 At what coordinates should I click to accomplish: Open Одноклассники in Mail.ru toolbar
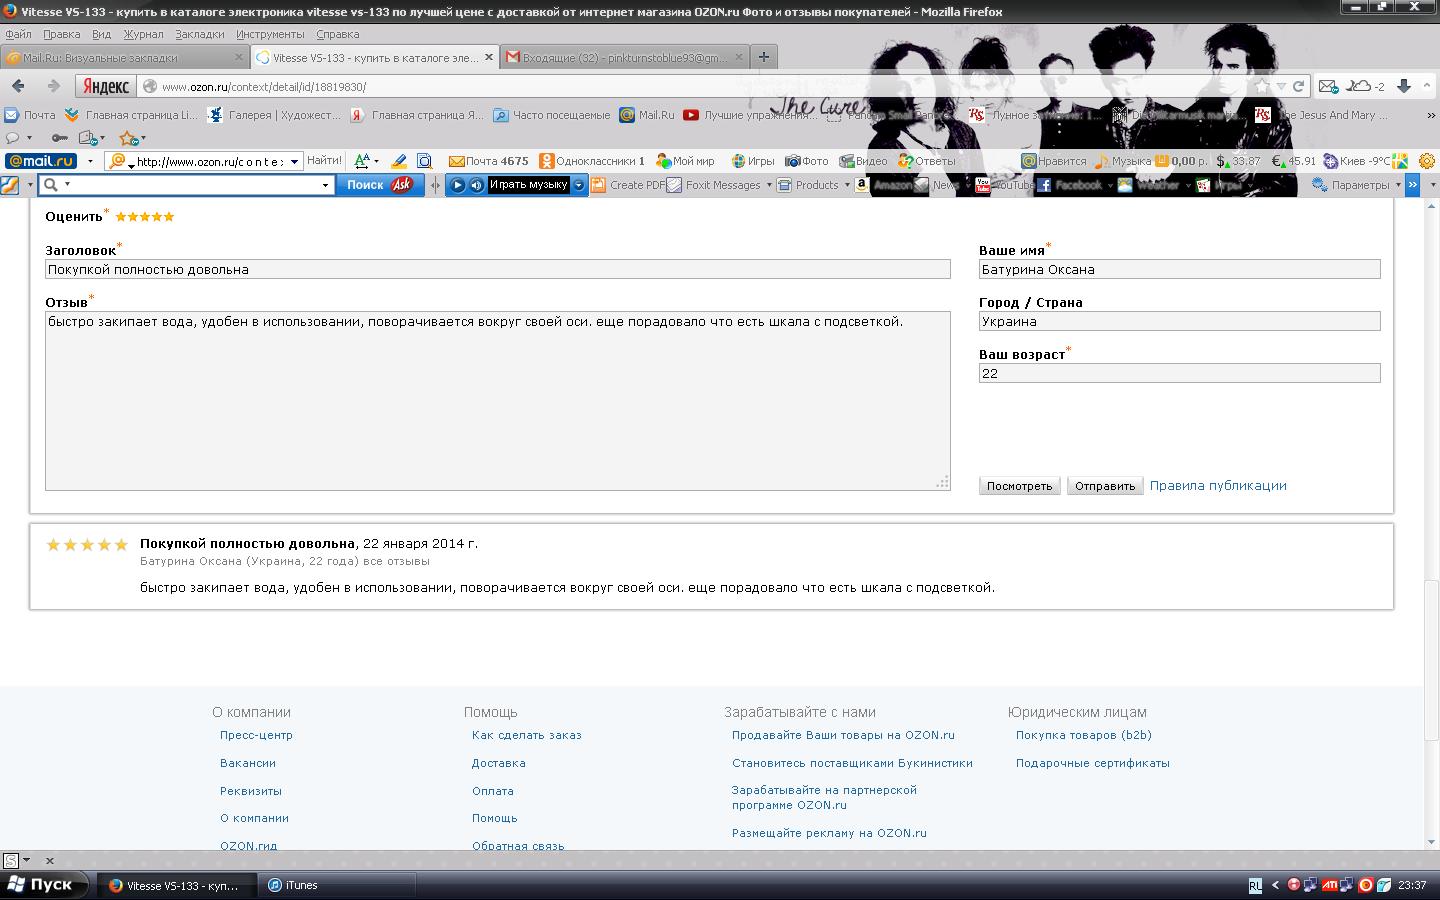coord(592,161)
